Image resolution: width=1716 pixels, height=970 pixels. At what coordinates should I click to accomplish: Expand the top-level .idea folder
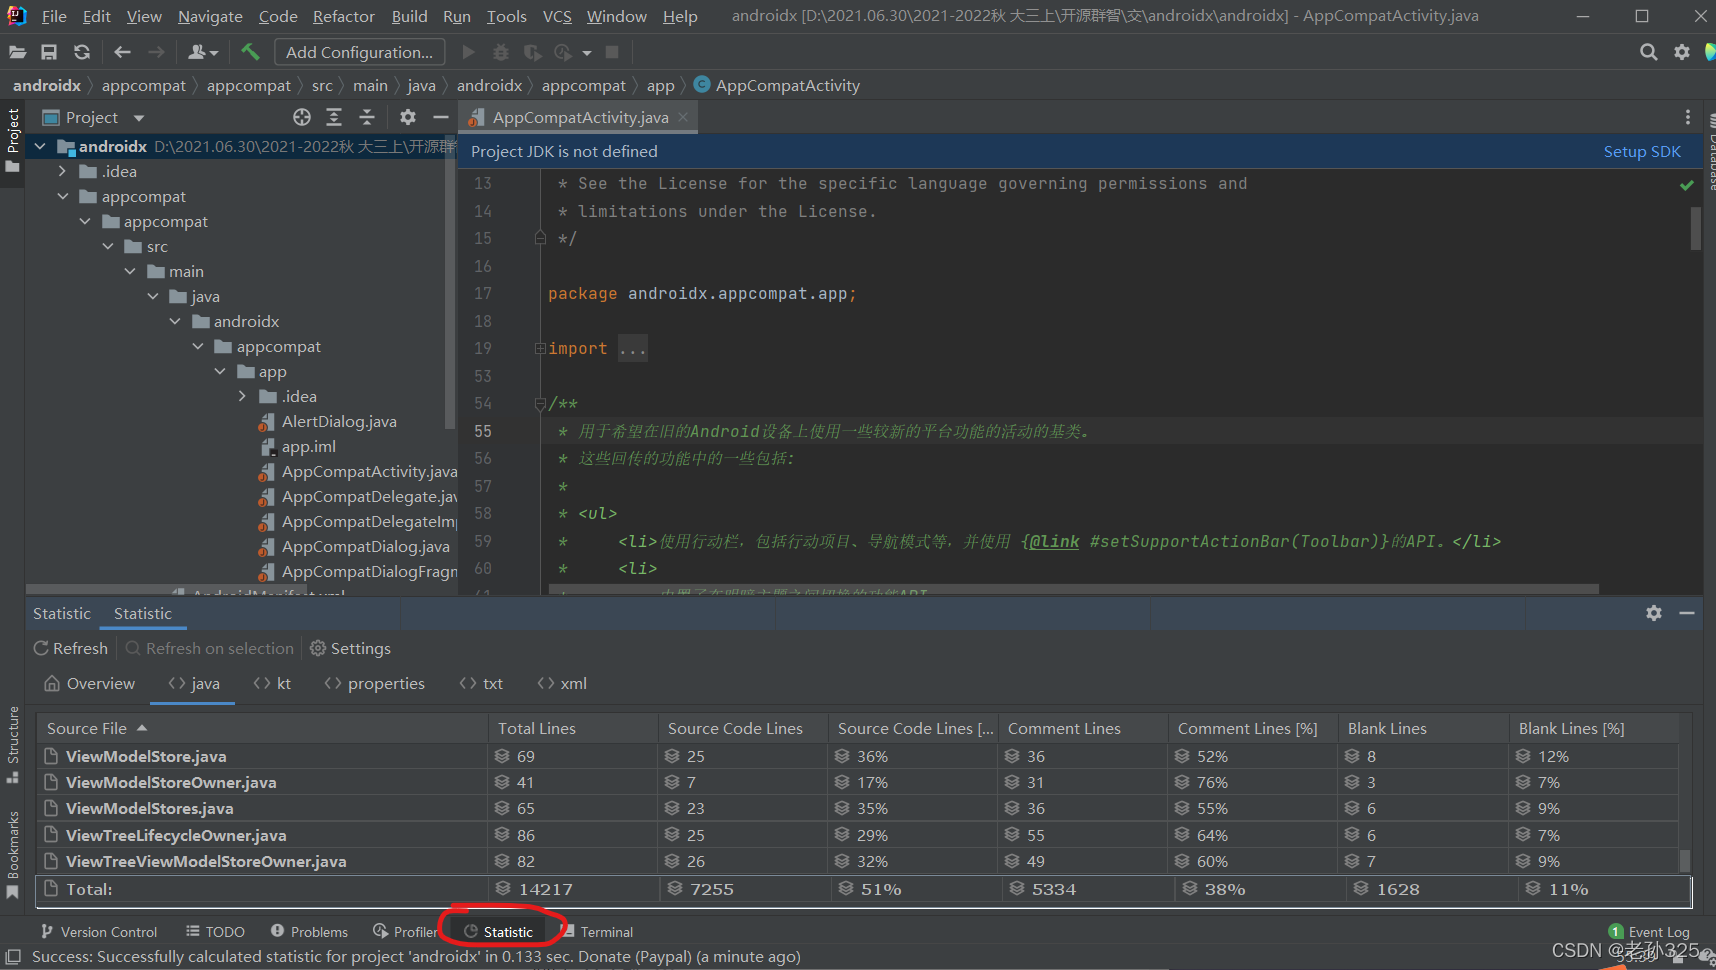pos(63,171)
